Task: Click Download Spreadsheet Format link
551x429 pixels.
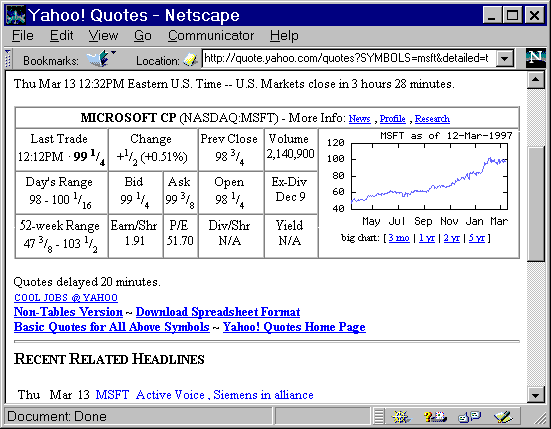Action: pos(218,312)
